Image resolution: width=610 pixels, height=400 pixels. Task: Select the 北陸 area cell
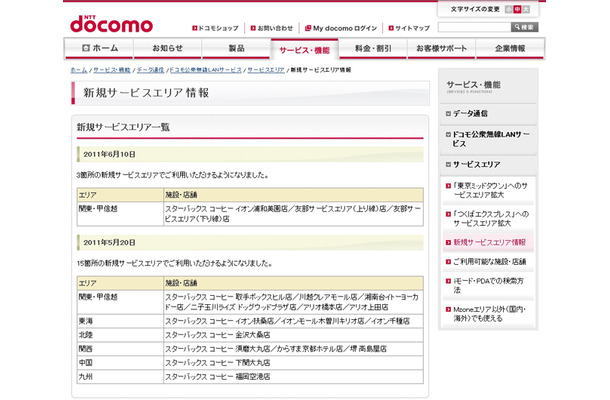(x=120, y=335)
